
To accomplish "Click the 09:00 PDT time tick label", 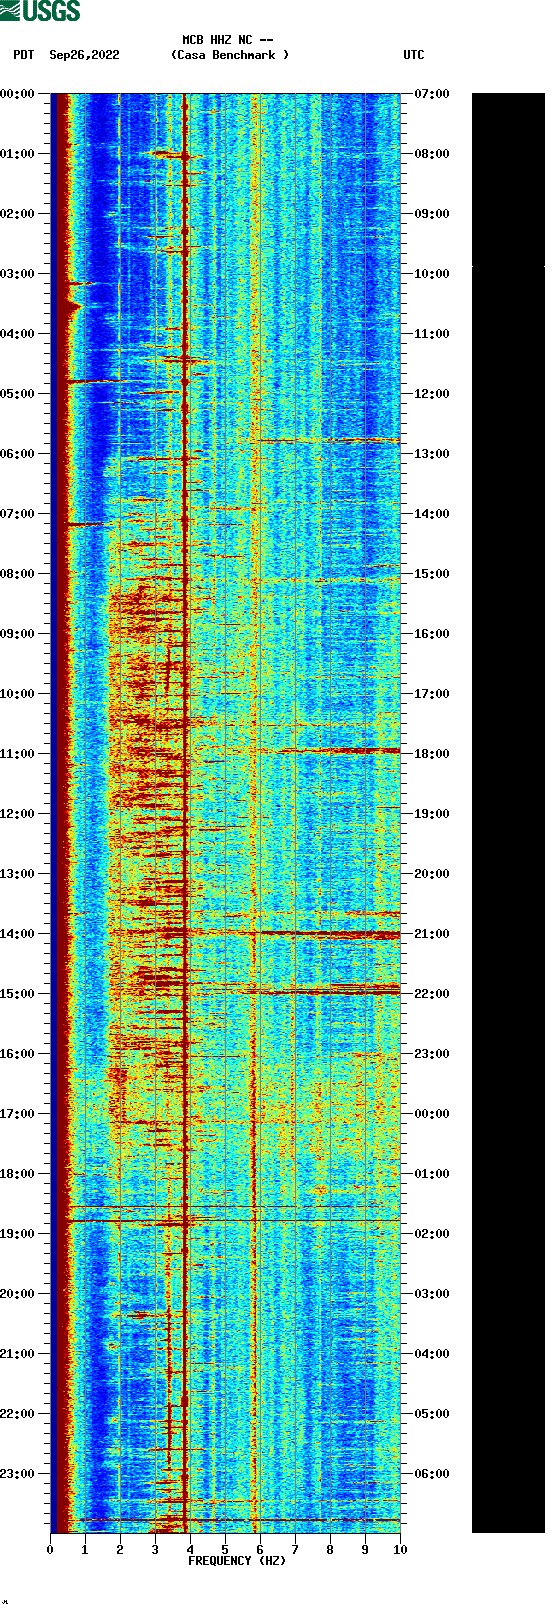I will click(18, 634).
